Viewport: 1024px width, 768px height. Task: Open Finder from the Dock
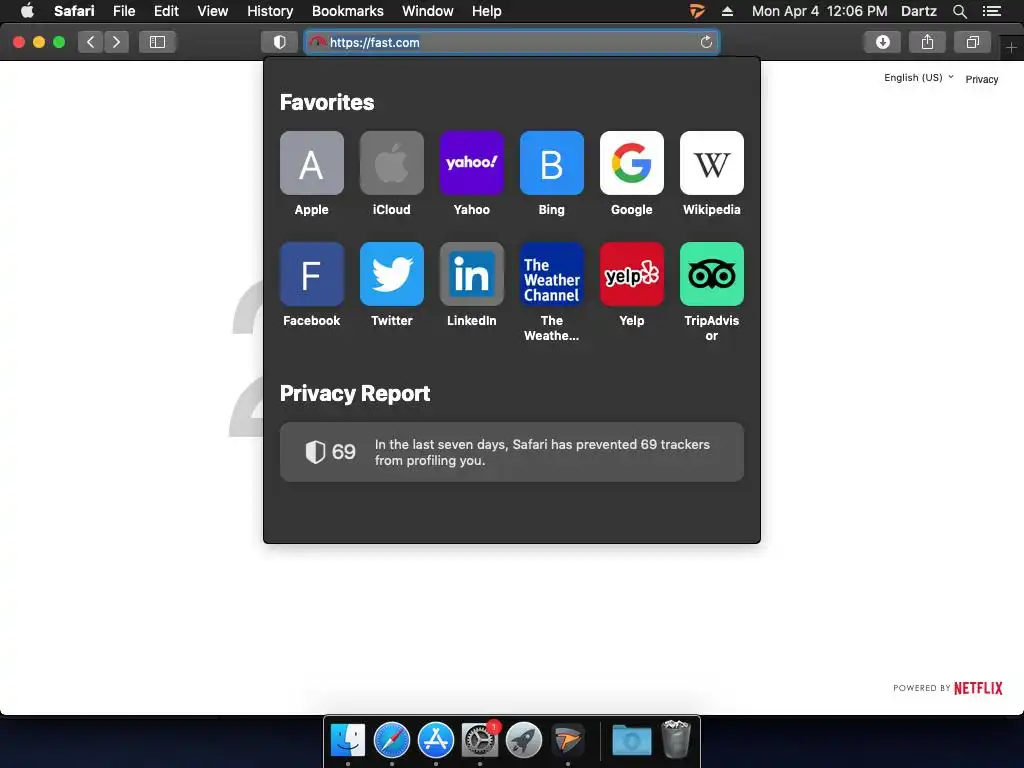347,740
